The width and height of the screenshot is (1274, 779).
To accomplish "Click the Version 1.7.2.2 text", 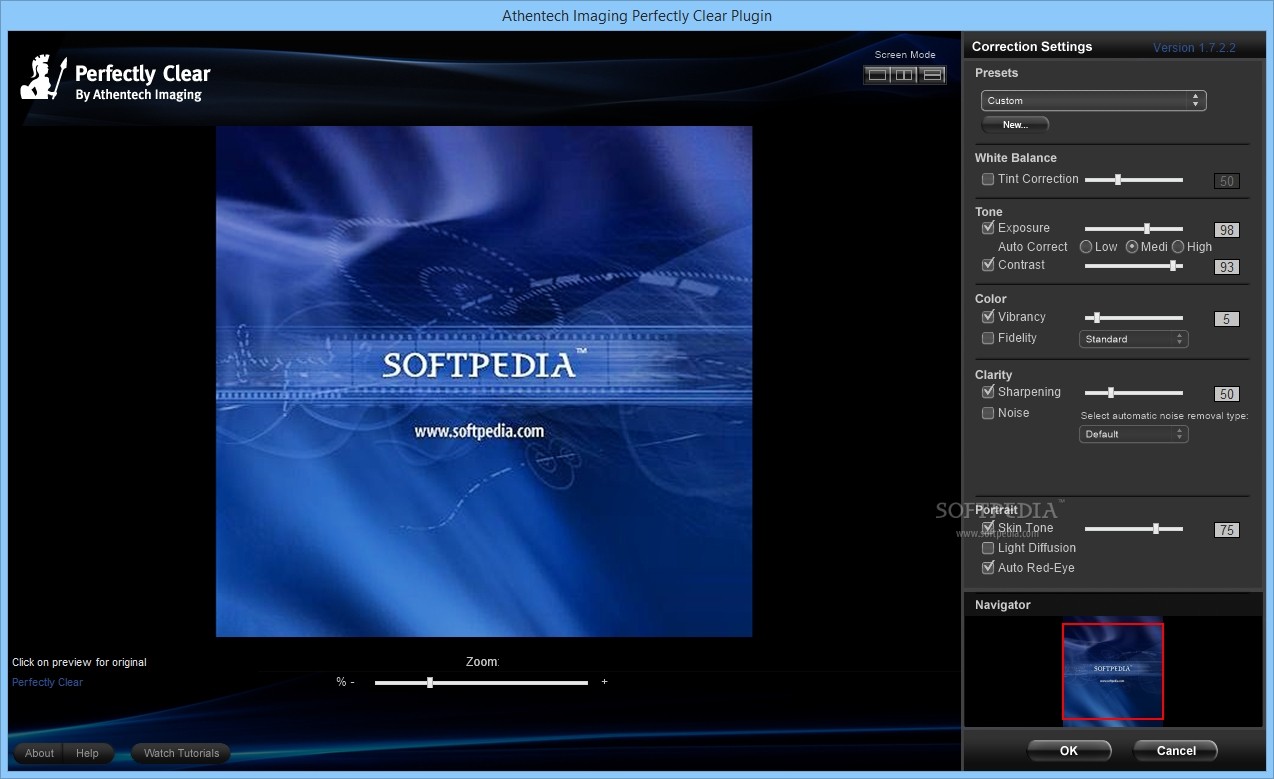I will pos(1194,47).
